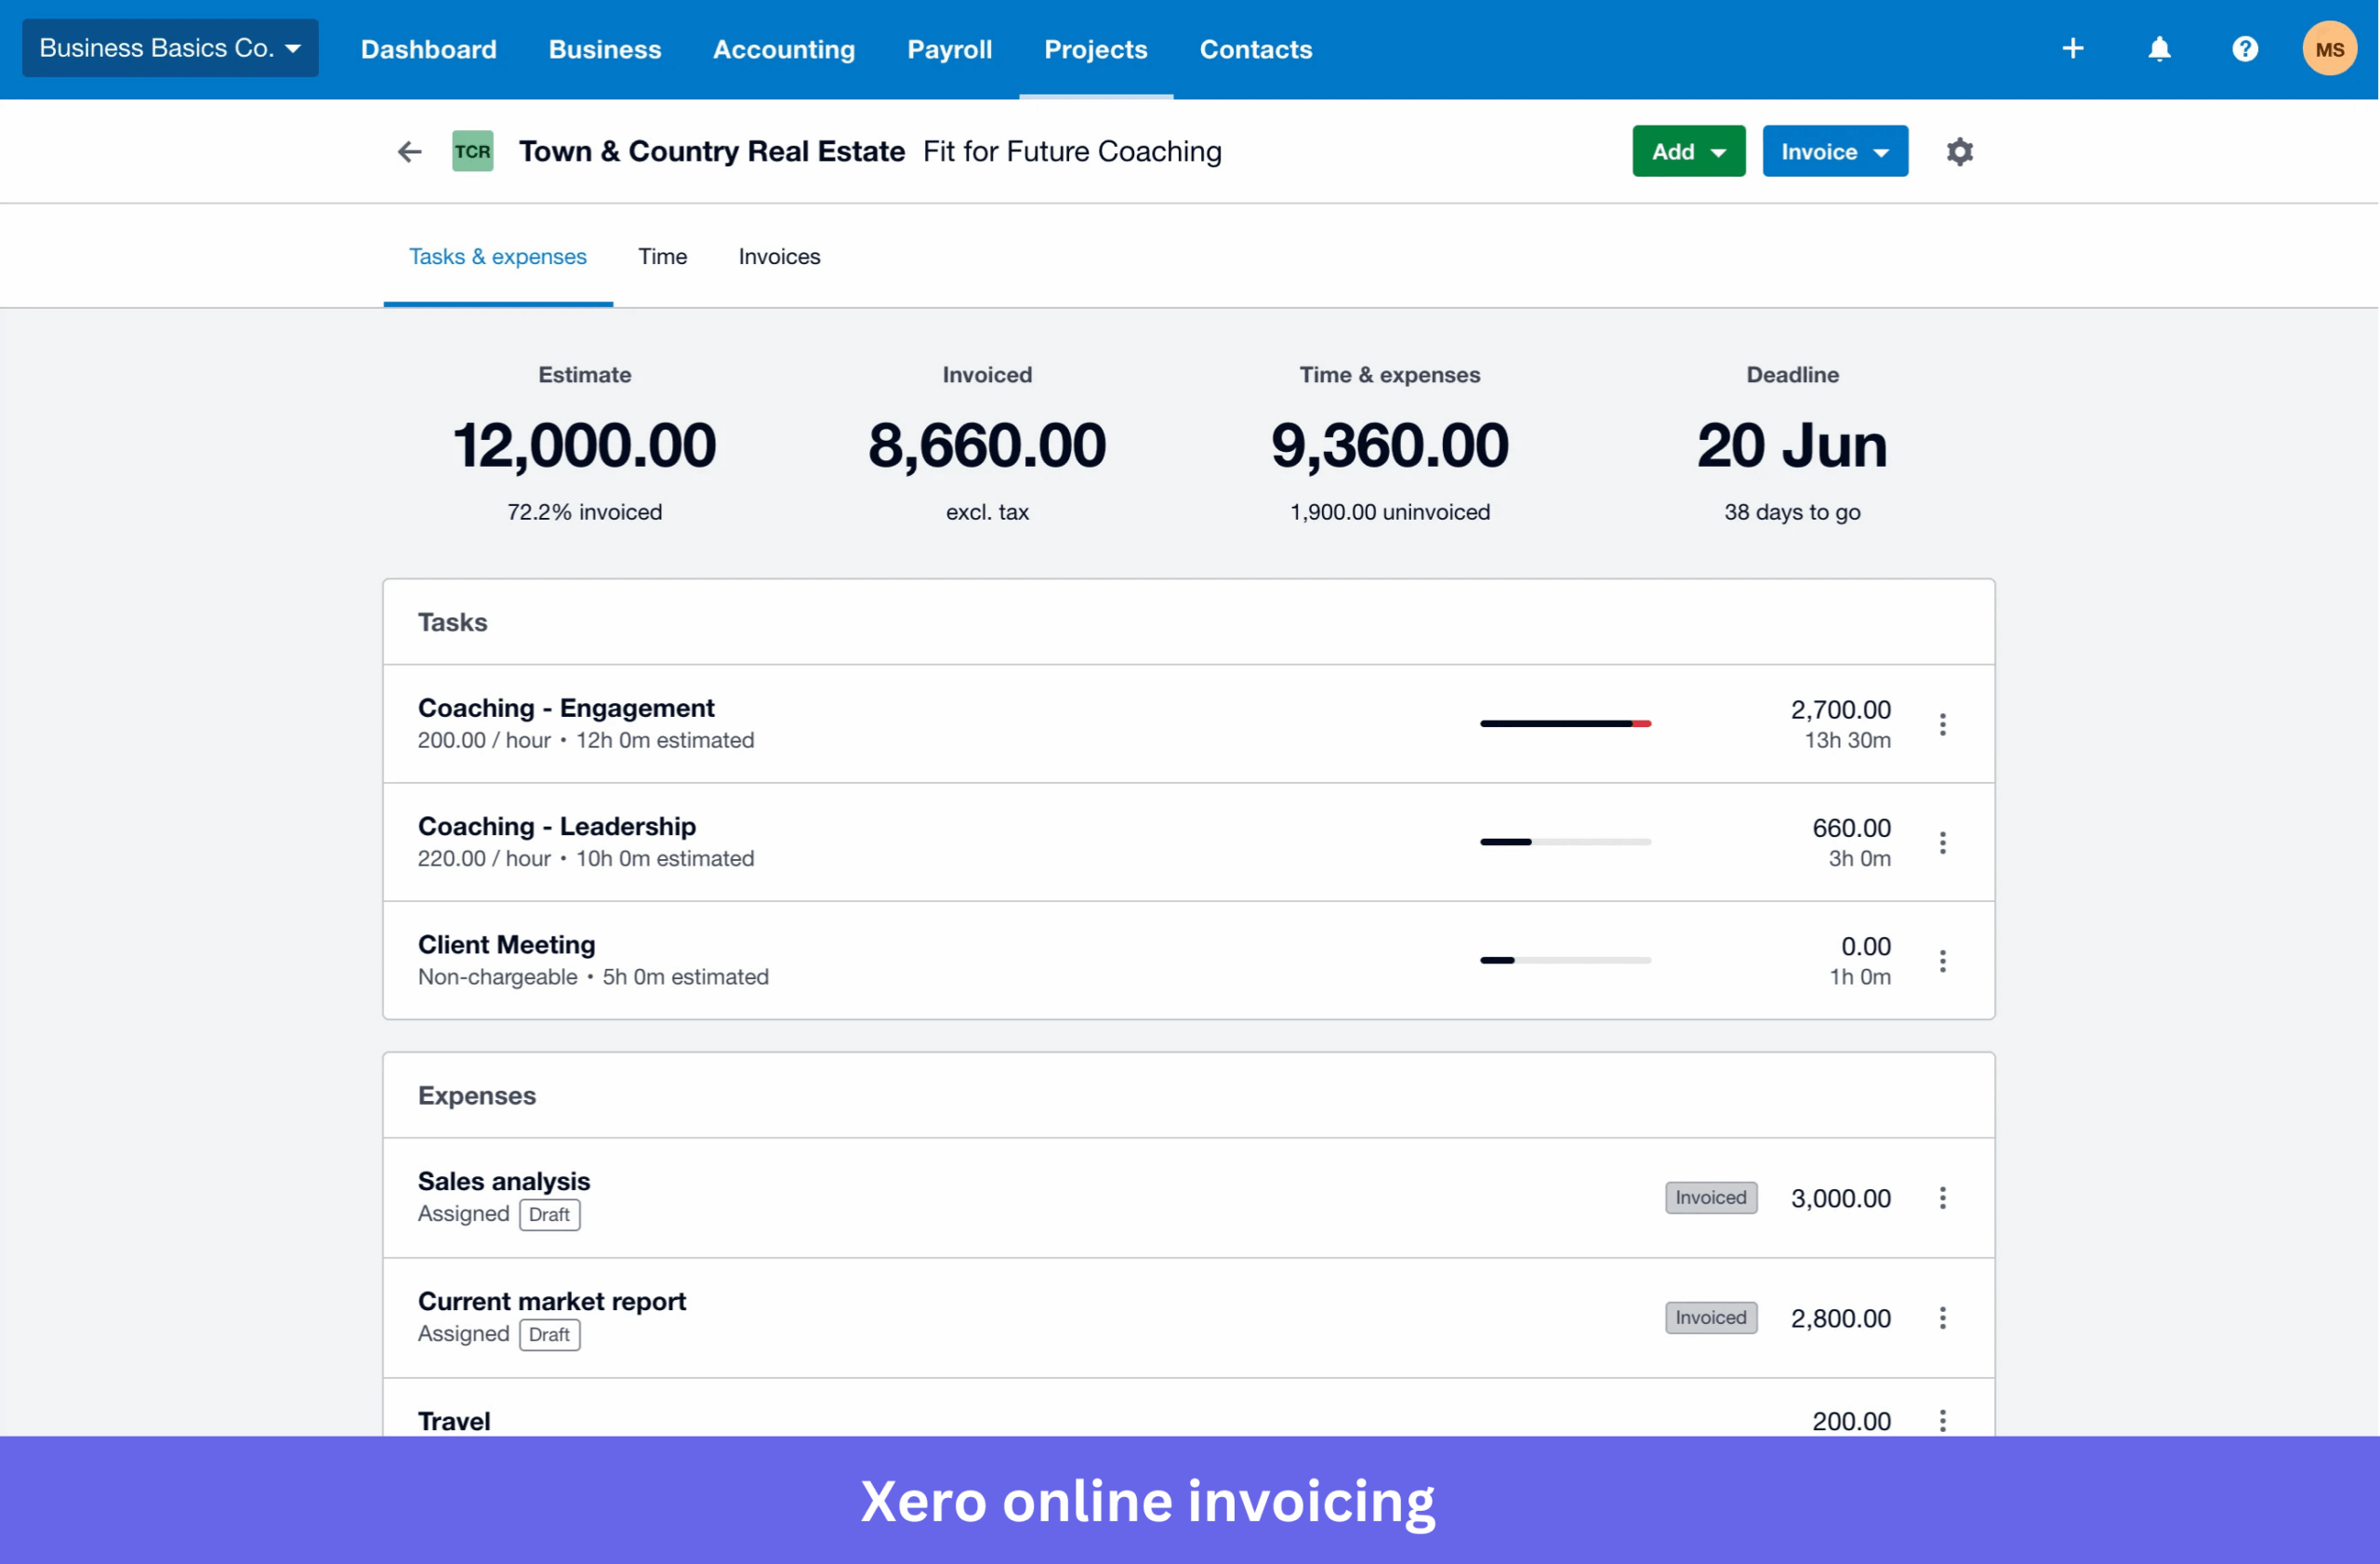This screenshot has width=2380, height=1564.
Task: Click the Town & Country Real Estate title
Action: point(711,152)
